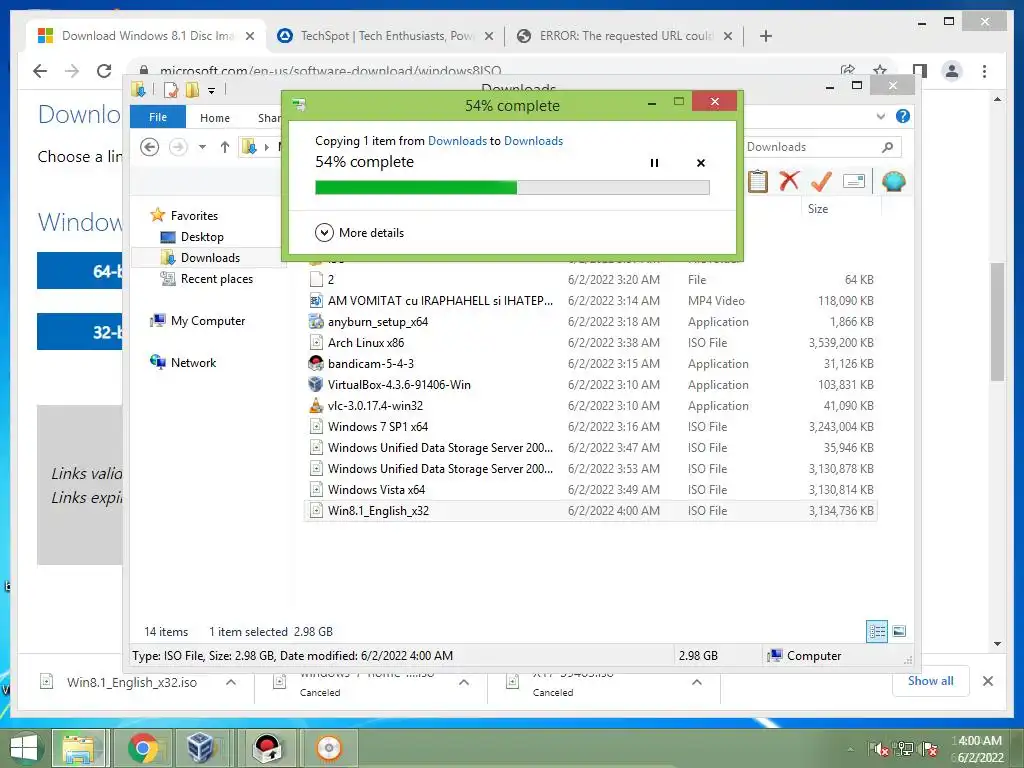The height and width of the screenshot is (768, 1024).
Task: Open File Explorer from taskbar
Action: click(x=79, y=748)
